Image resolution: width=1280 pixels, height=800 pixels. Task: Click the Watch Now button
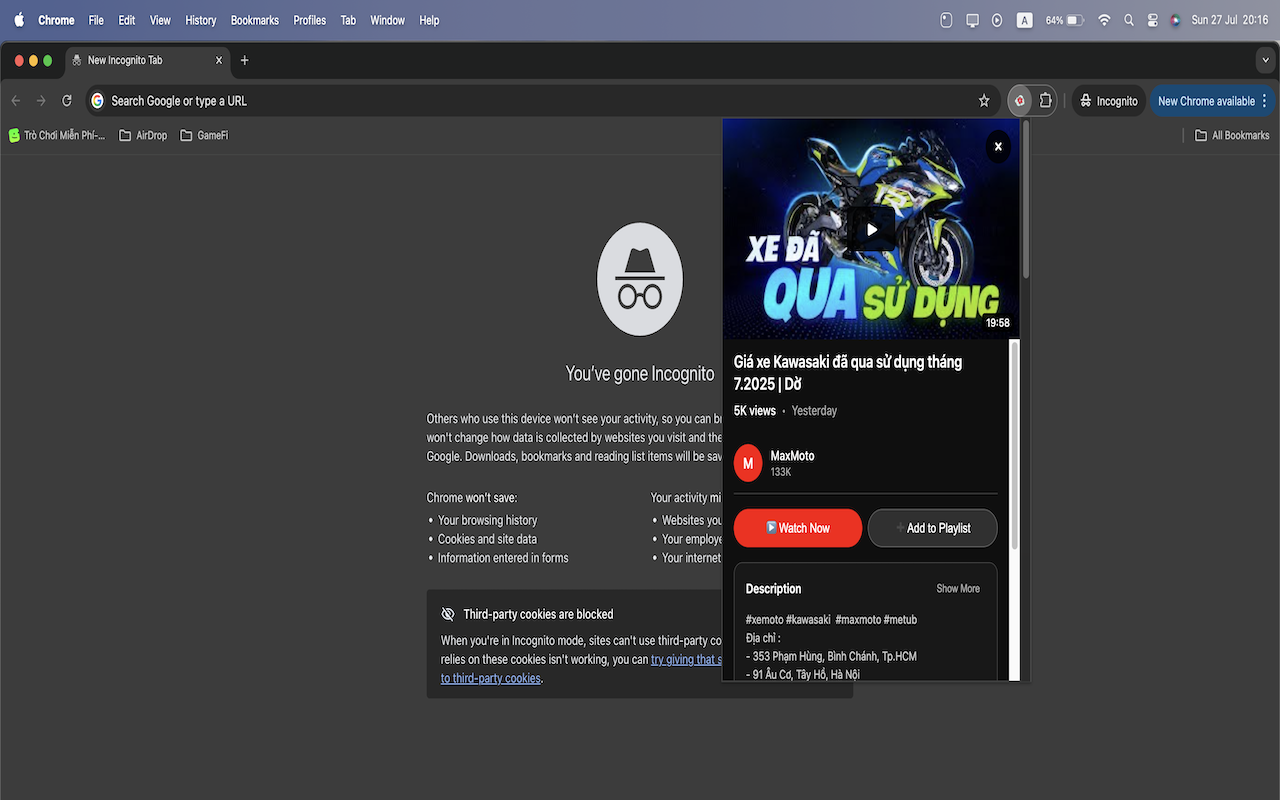pyautogui.click(x=798, y=528)
